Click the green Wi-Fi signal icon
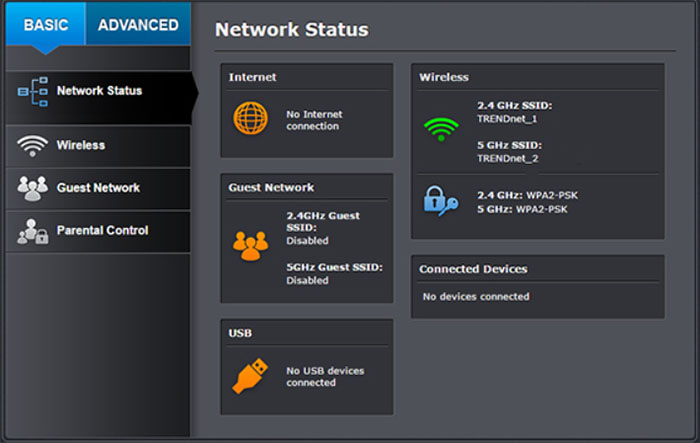Viewport: 700px width, 443px height. pos(441,130)
